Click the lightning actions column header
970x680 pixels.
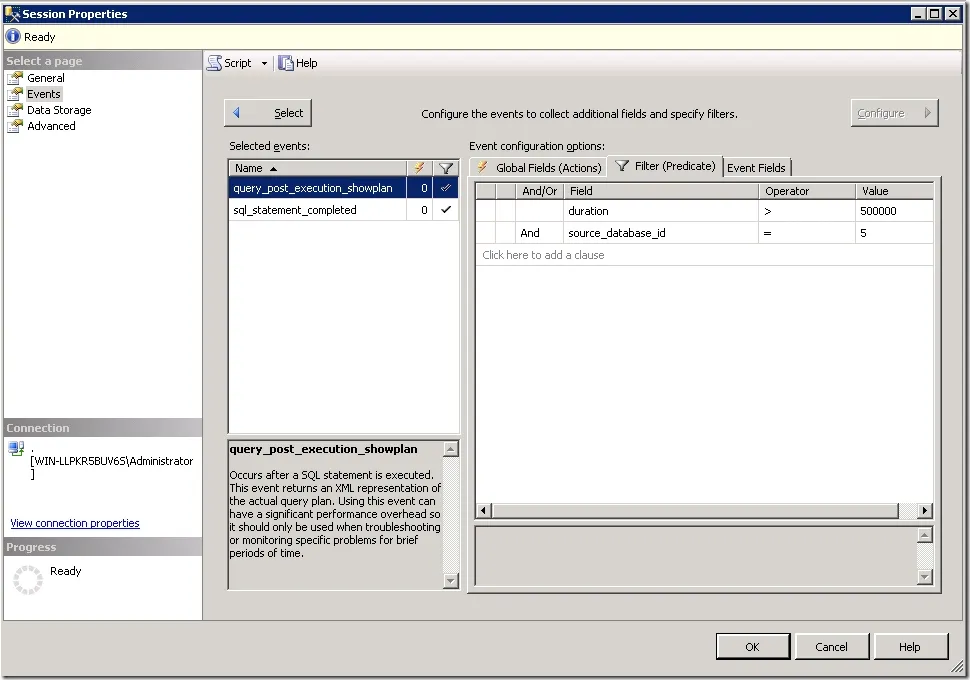pyautogui.click(x=419, y=168)
